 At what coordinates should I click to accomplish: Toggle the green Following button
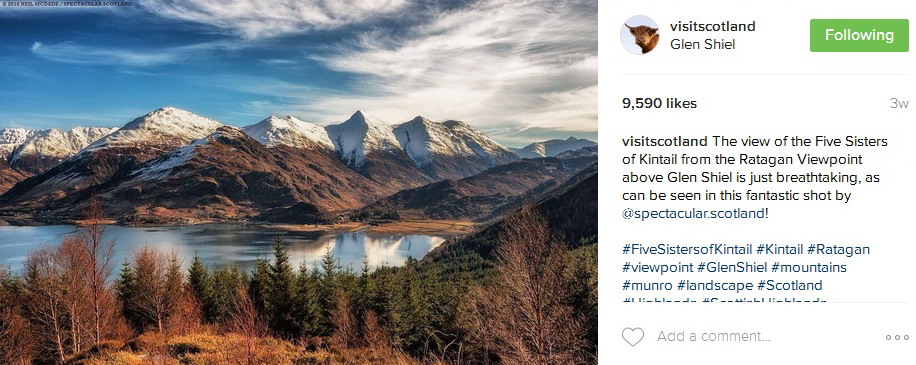[x=859, y=35]
